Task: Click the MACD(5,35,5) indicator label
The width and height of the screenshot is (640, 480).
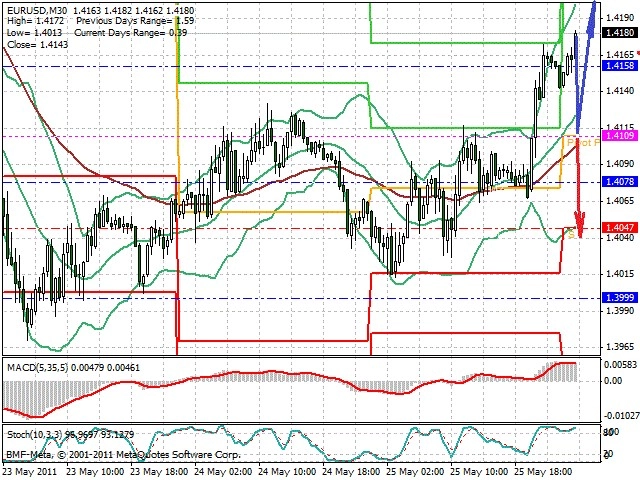Action: (38, 367)
